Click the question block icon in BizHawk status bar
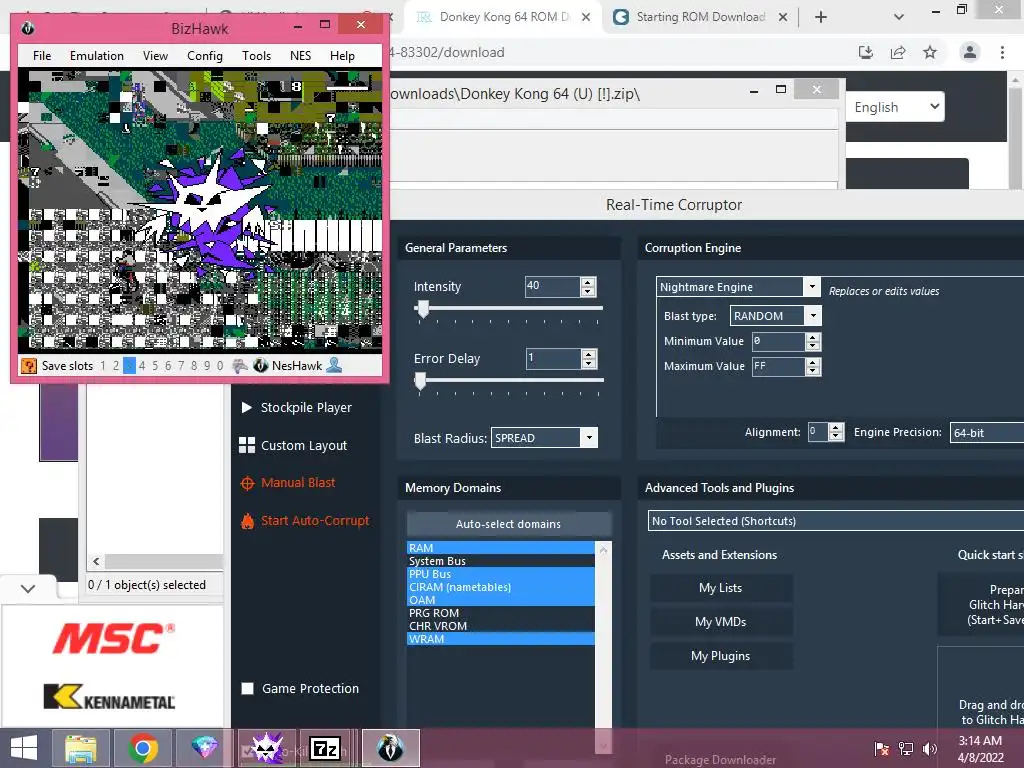The width and height of the screenshot is (1024, 768). [29, 366]
